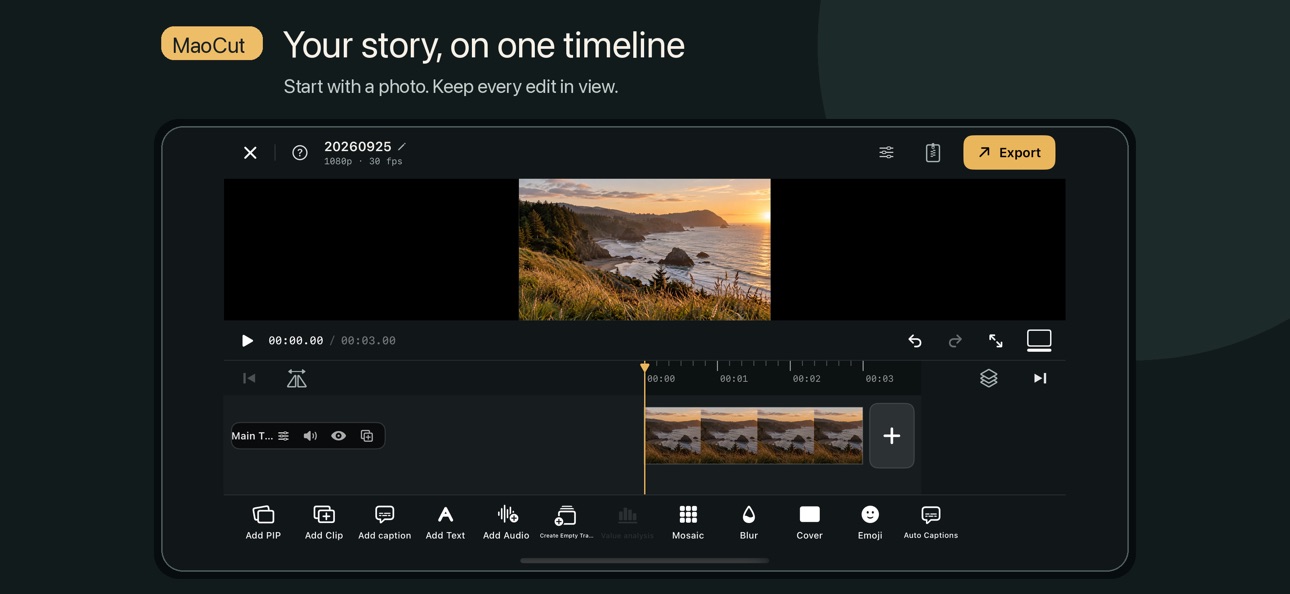Open the layers stack icon
The width and height of the screenshot is (1290, 594).
click(989, 378)
